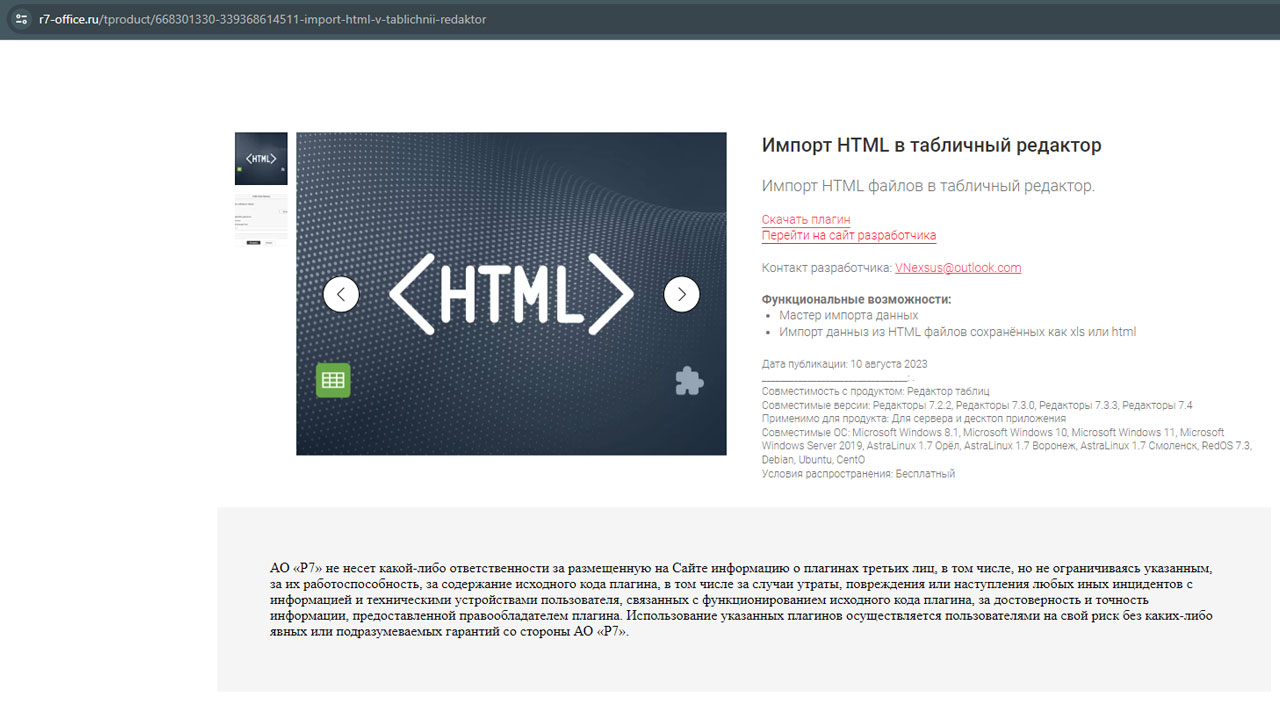Open the second thumbnail showing plugin dialog
The width and height of the screenshot is (1280, 720).
pyautogui.click(x=261, y=220)
